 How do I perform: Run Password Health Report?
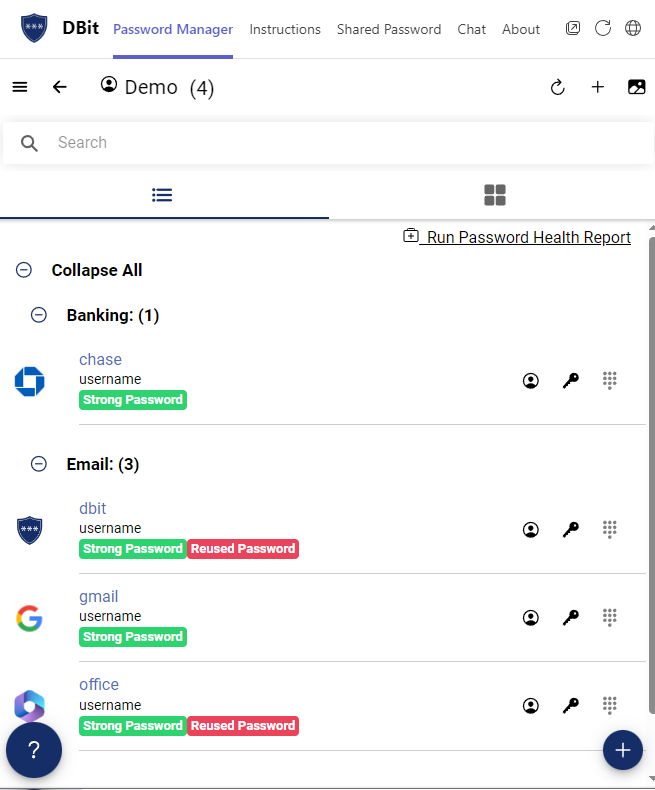pos(517,237)
